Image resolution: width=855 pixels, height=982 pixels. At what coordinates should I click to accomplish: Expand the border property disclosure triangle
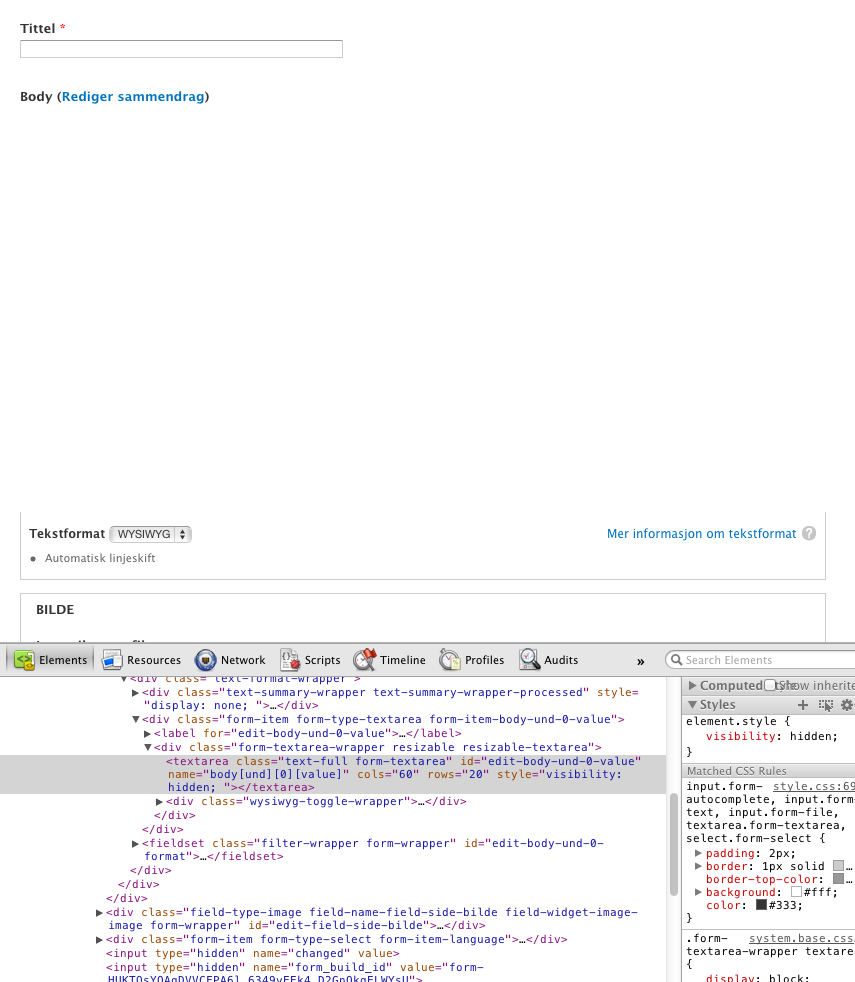698,866
